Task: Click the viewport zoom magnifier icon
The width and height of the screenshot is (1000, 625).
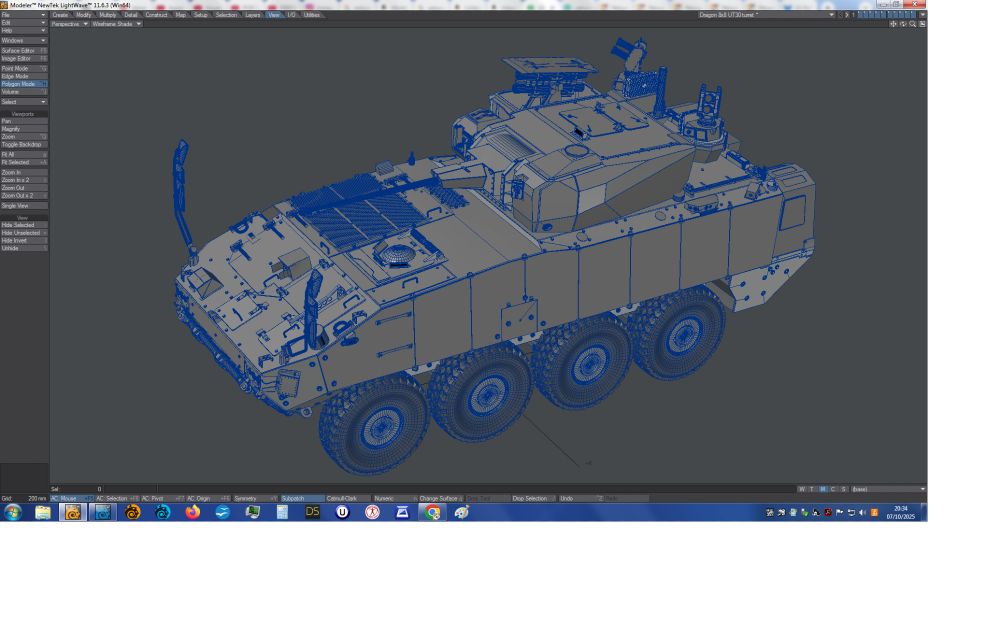Action: point(913,24)
